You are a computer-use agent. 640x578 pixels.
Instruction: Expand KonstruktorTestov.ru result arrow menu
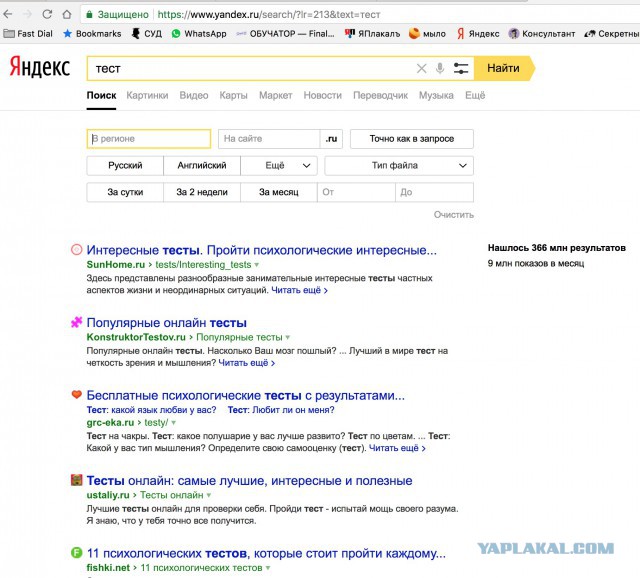click(x=288, y=338)
